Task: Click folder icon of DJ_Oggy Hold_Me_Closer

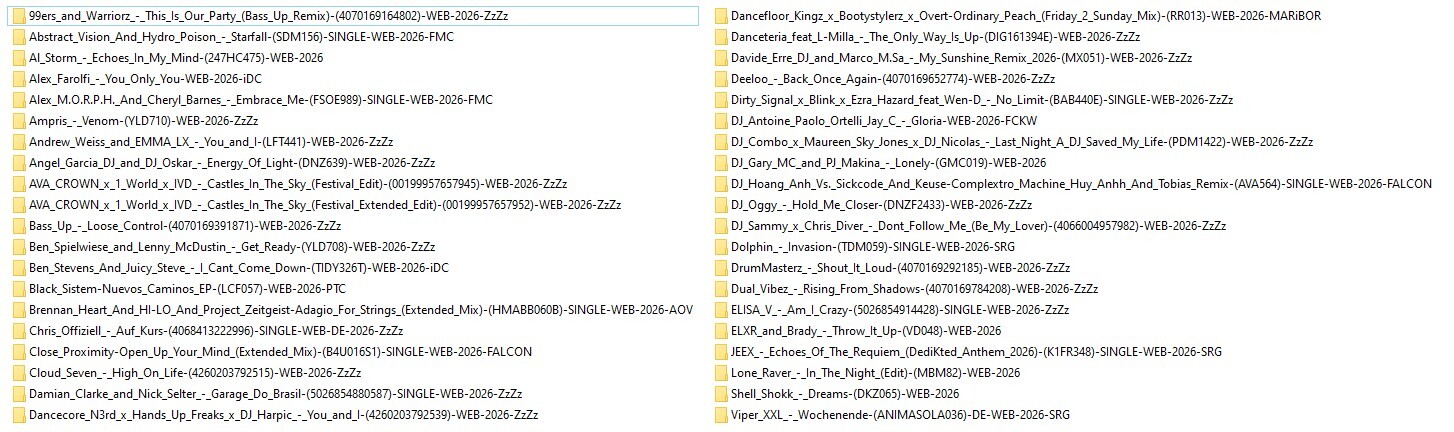Action: coord(721,205)
